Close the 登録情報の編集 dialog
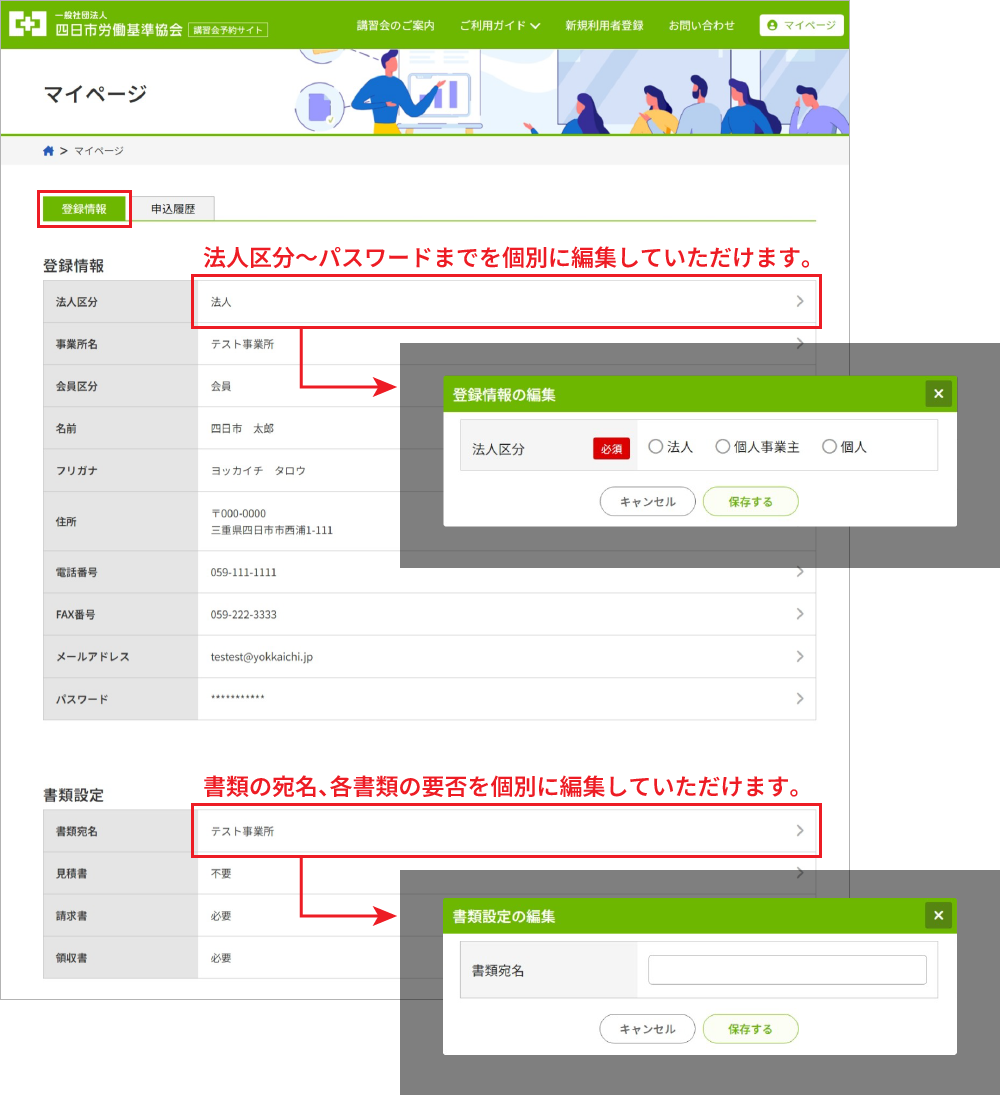The height and width of the screenshot is (1095, 1000). pos(938,394)
